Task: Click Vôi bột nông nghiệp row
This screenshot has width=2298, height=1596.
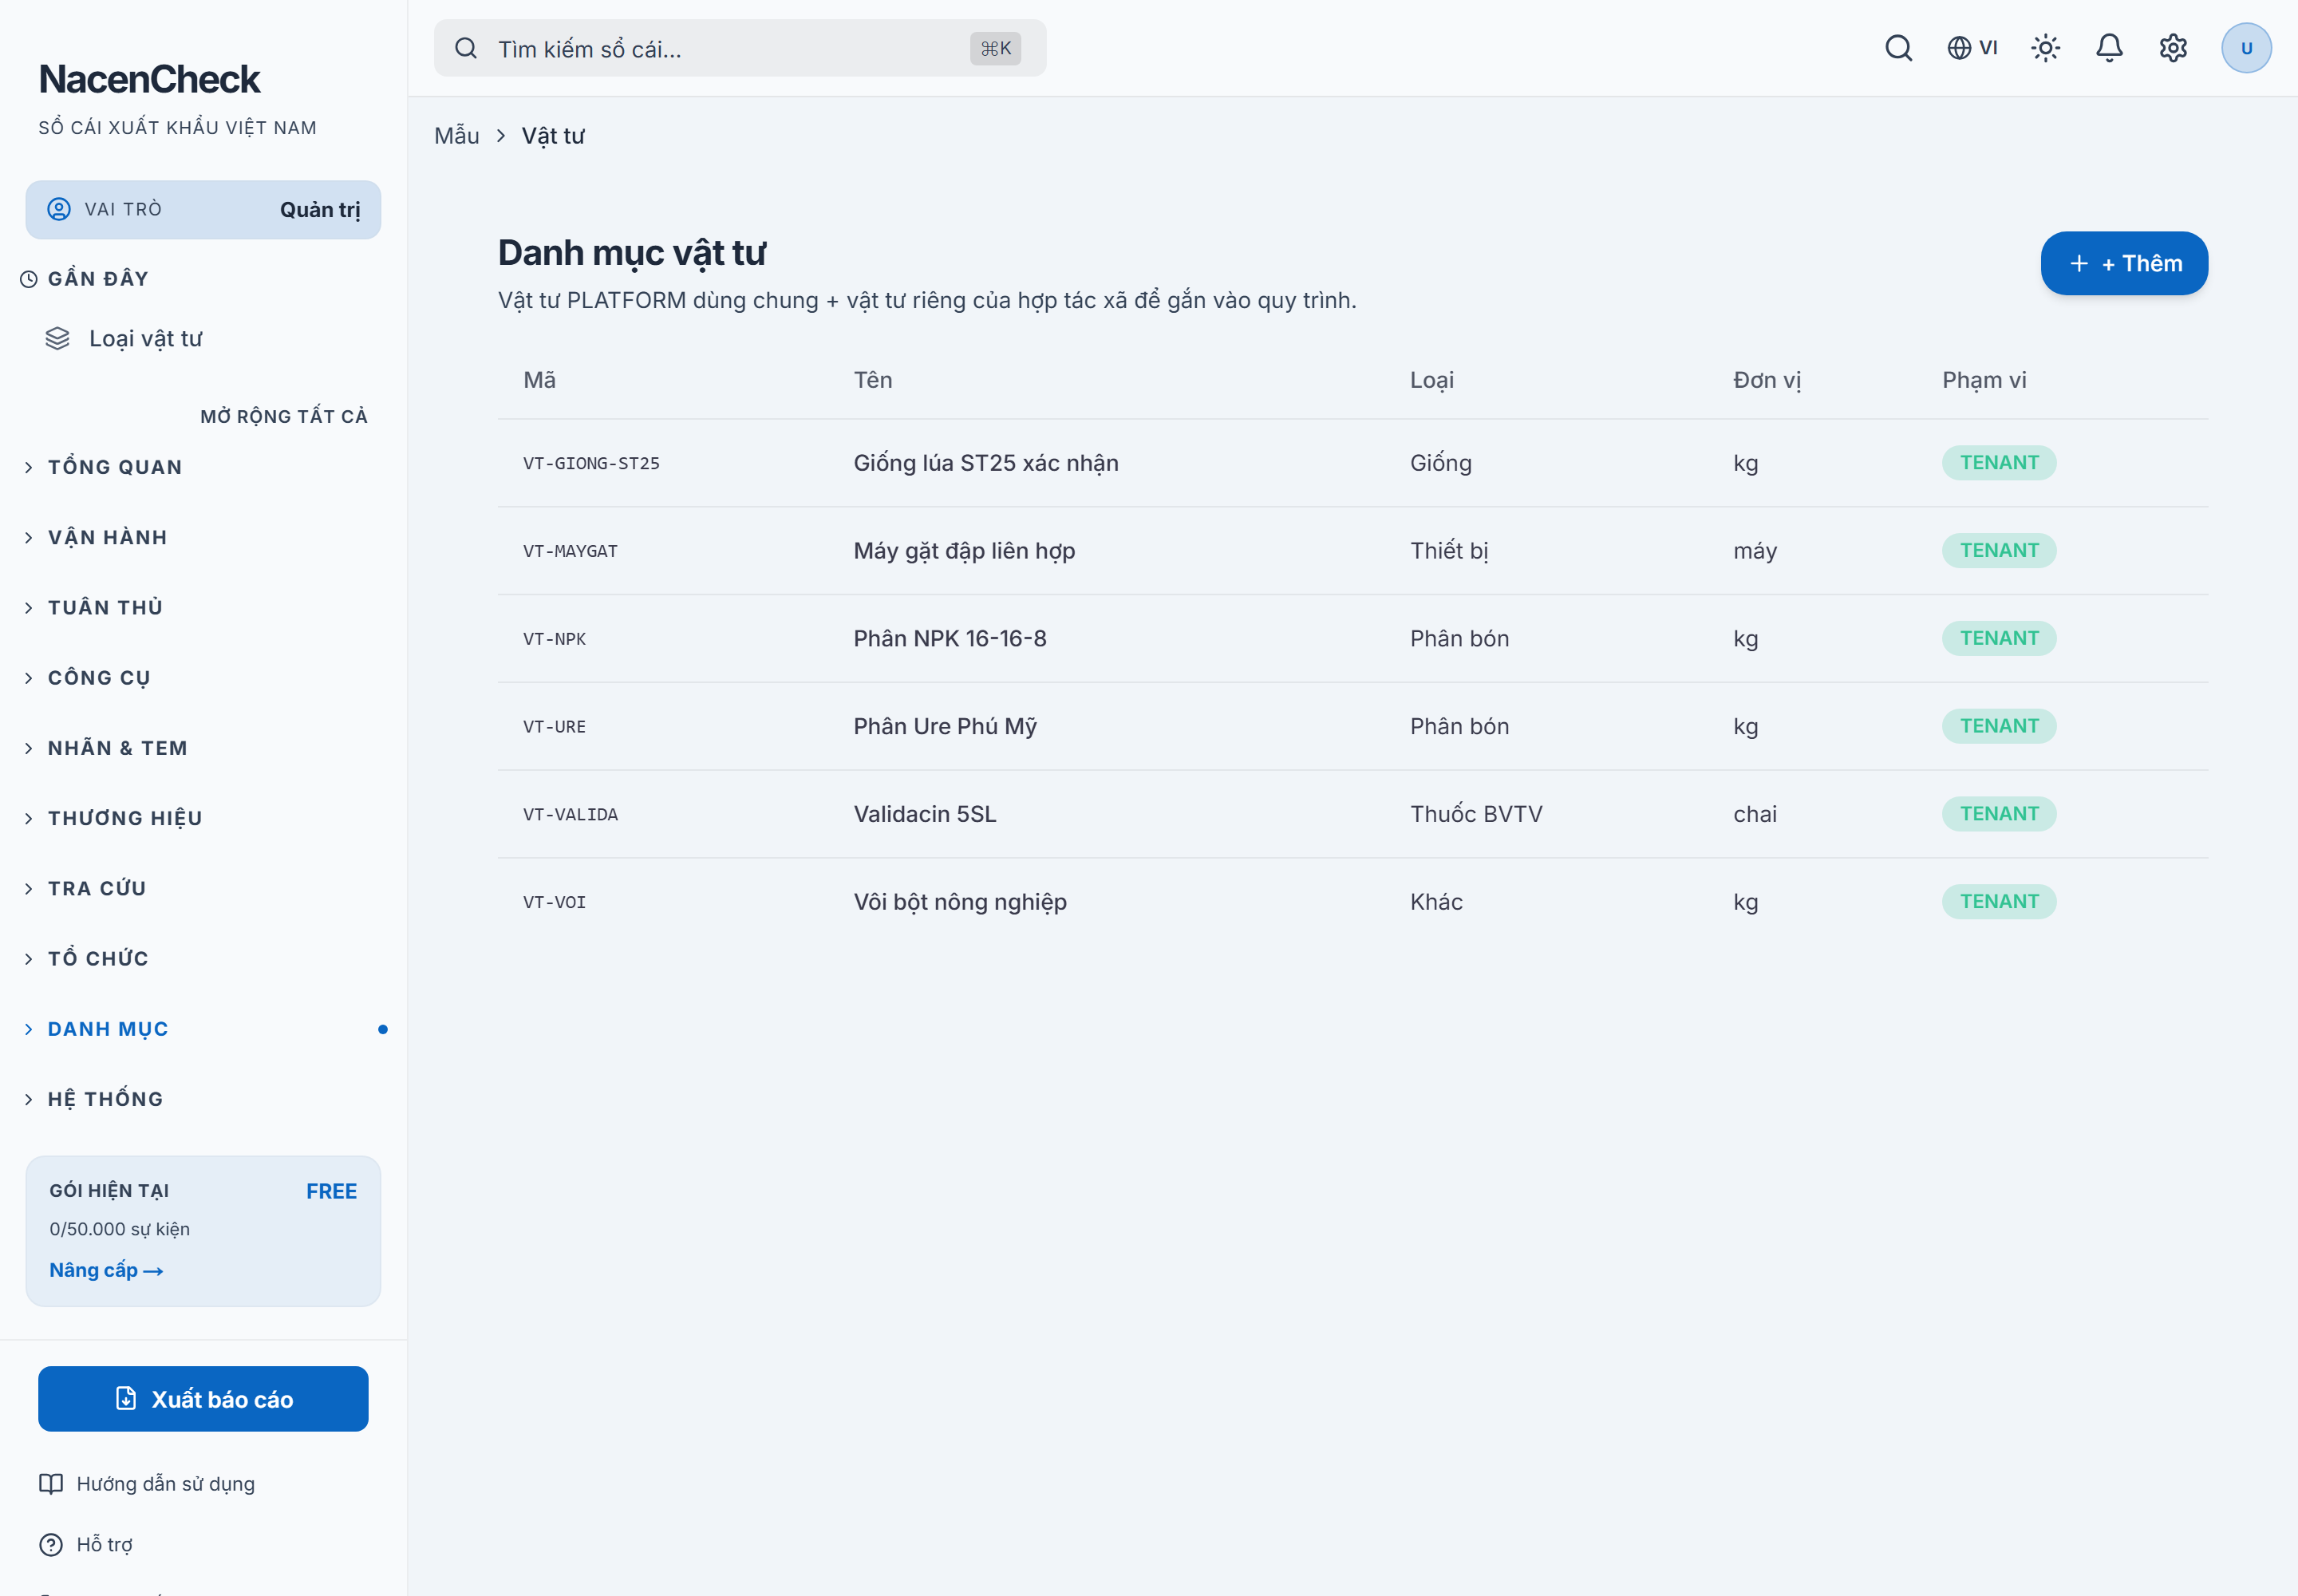Action: click(x=1352, y=902)
